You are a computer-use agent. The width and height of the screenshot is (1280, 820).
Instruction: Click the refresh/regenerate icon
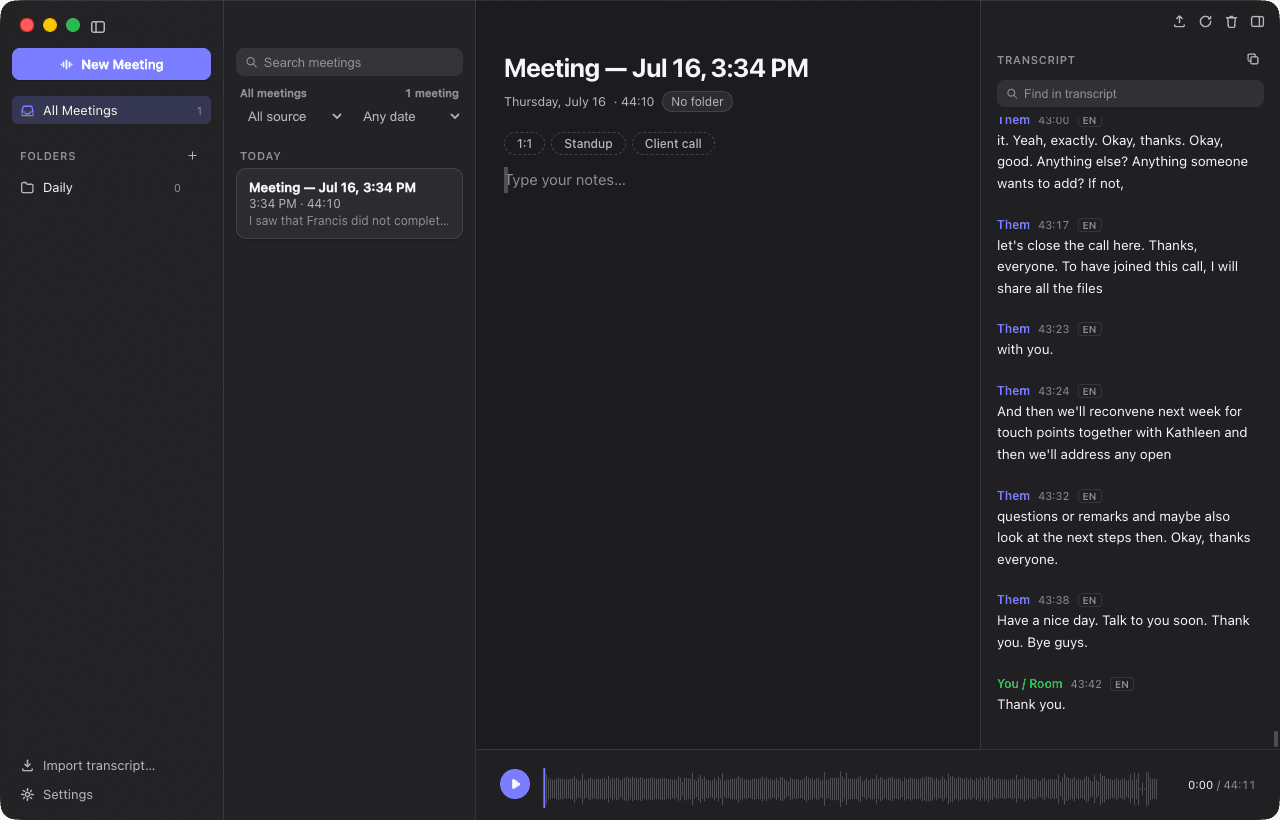click(1205, 22)
